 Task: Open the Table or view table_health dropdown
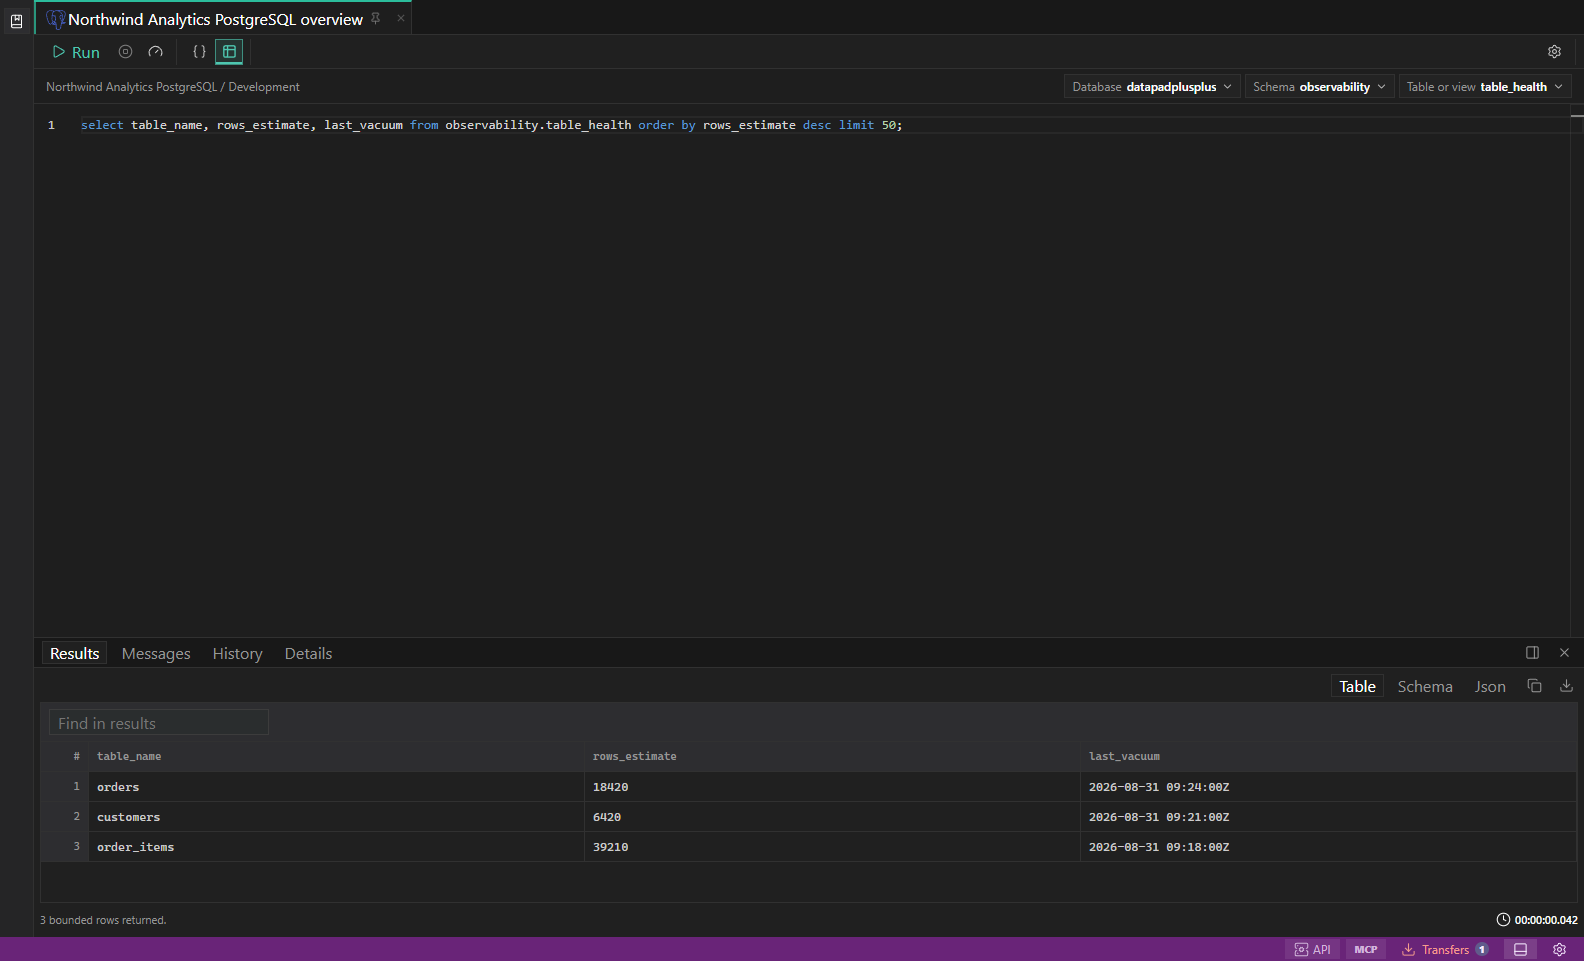point(1485,87)
